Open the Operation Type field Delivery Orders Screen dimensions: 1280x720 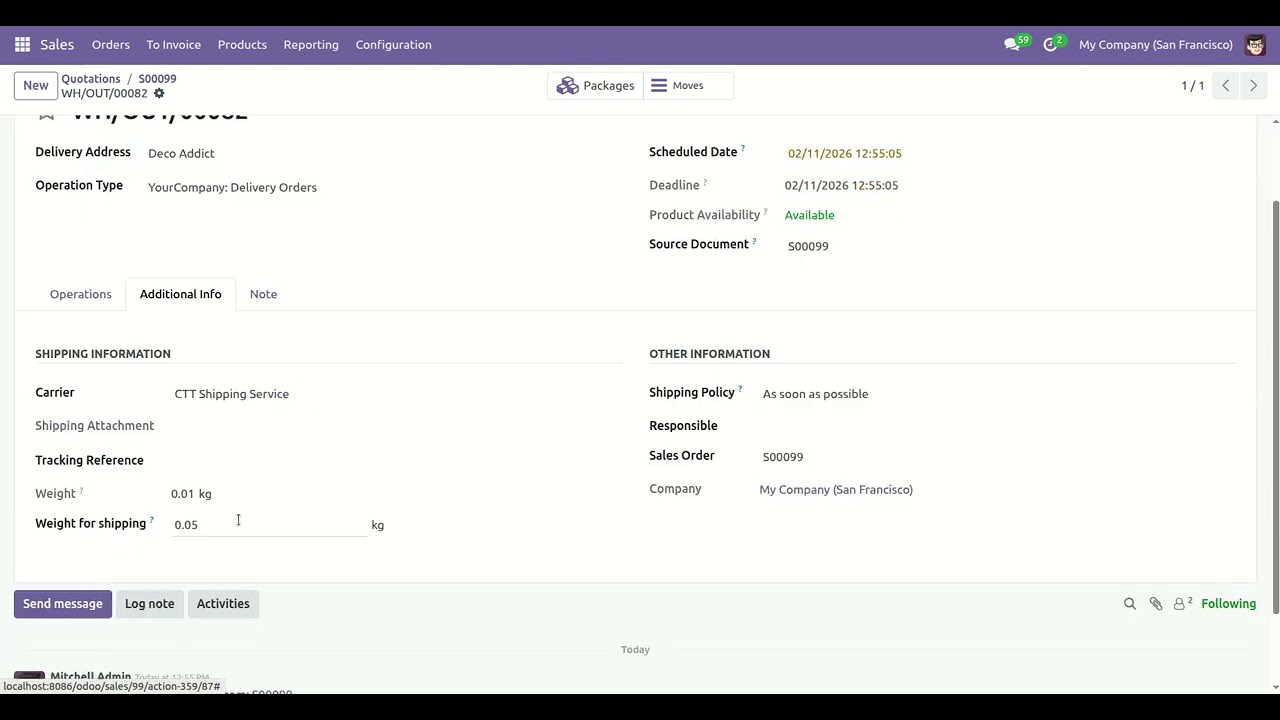[x=232, y=188]
